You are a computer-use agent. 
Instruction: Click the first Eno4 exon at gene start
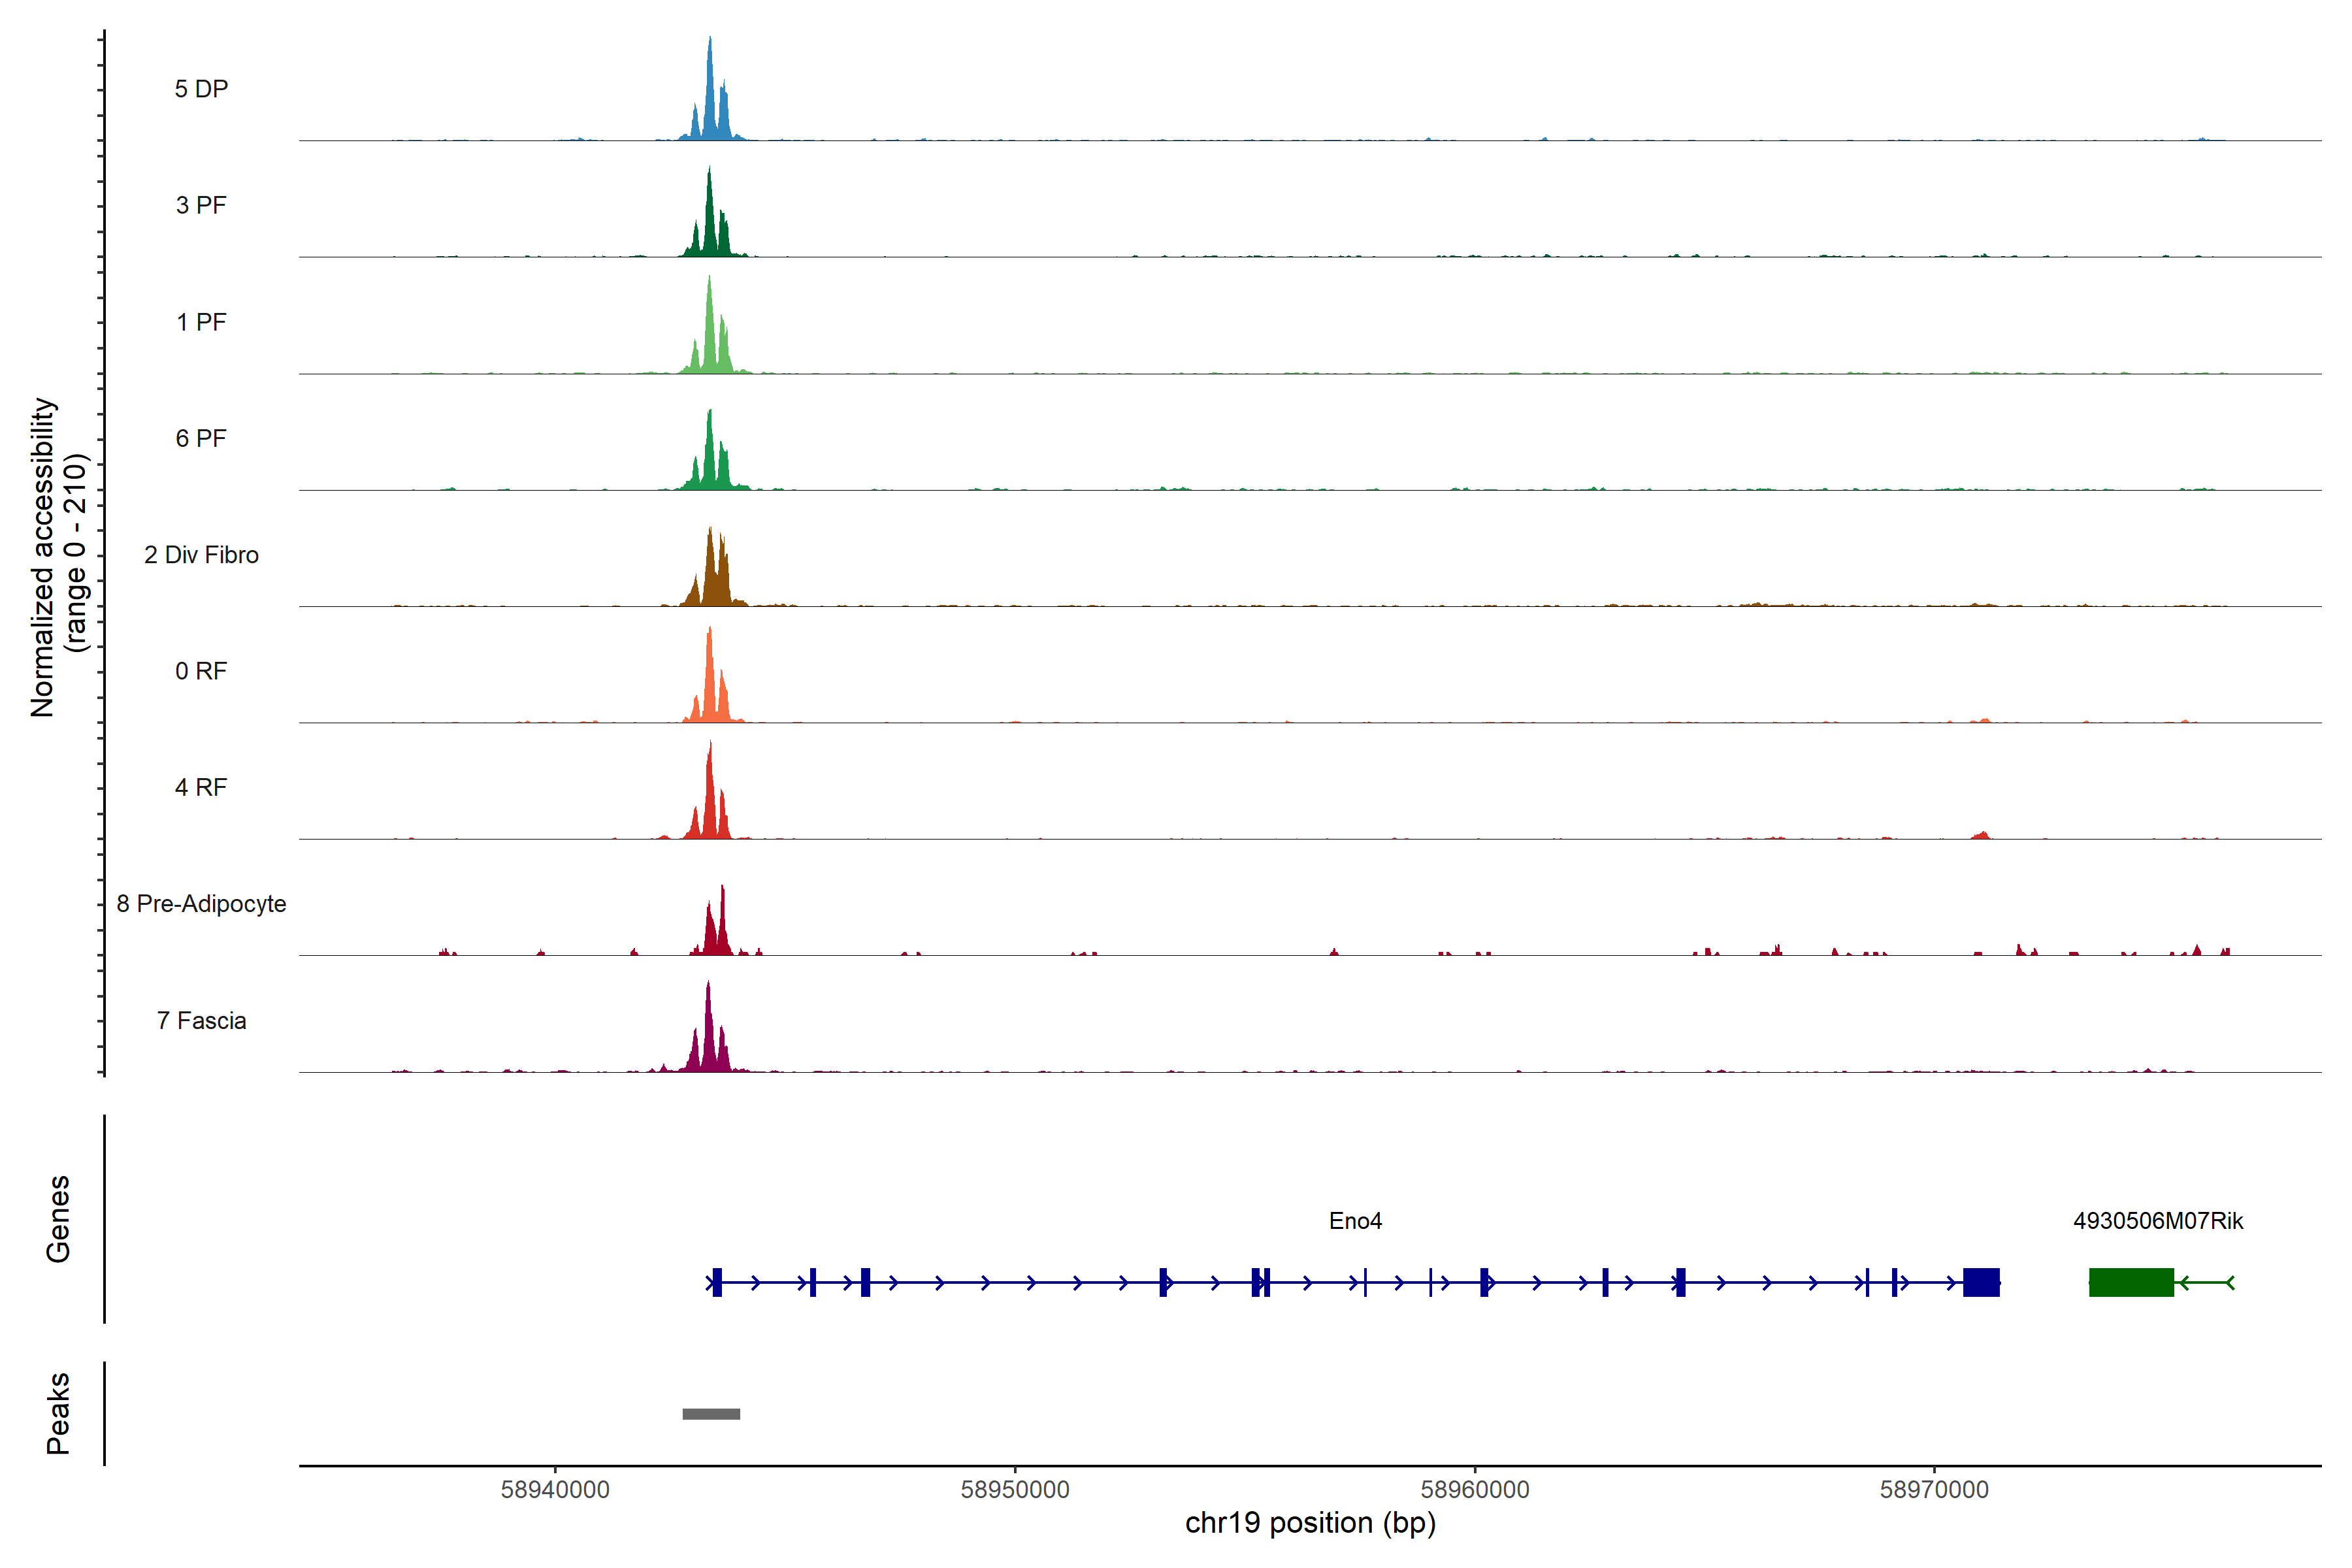tap(717, 1282)
